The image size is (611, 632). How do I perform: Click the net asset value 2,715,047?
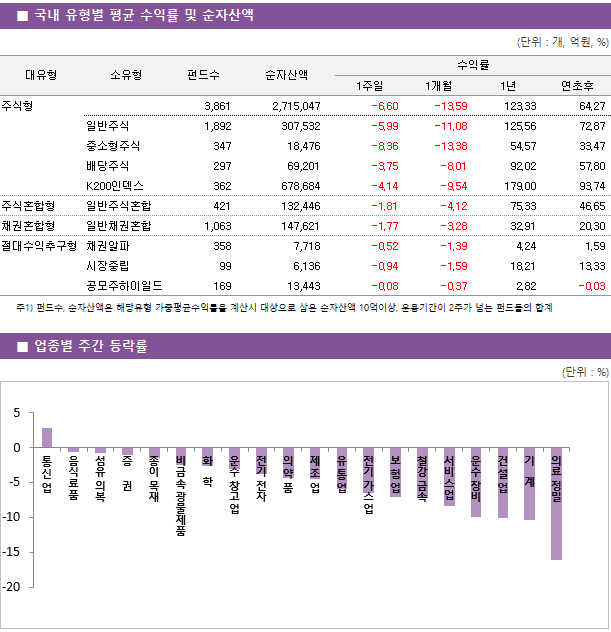296,106
